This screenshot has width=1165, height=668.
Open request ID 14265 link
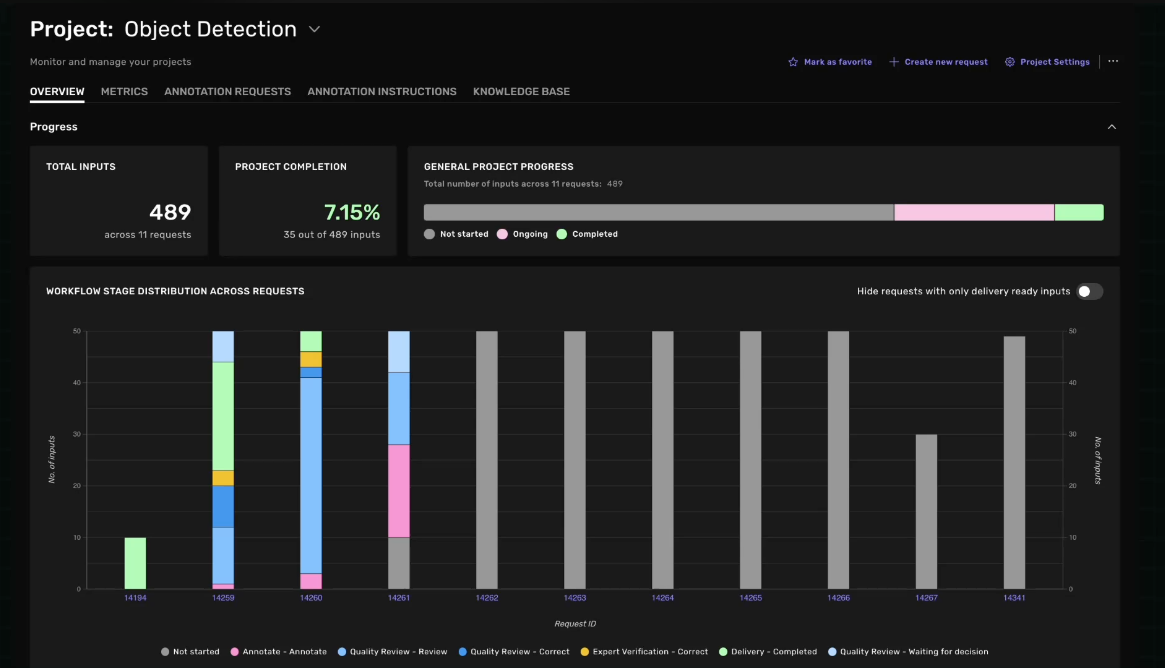[x=750, y=597]
